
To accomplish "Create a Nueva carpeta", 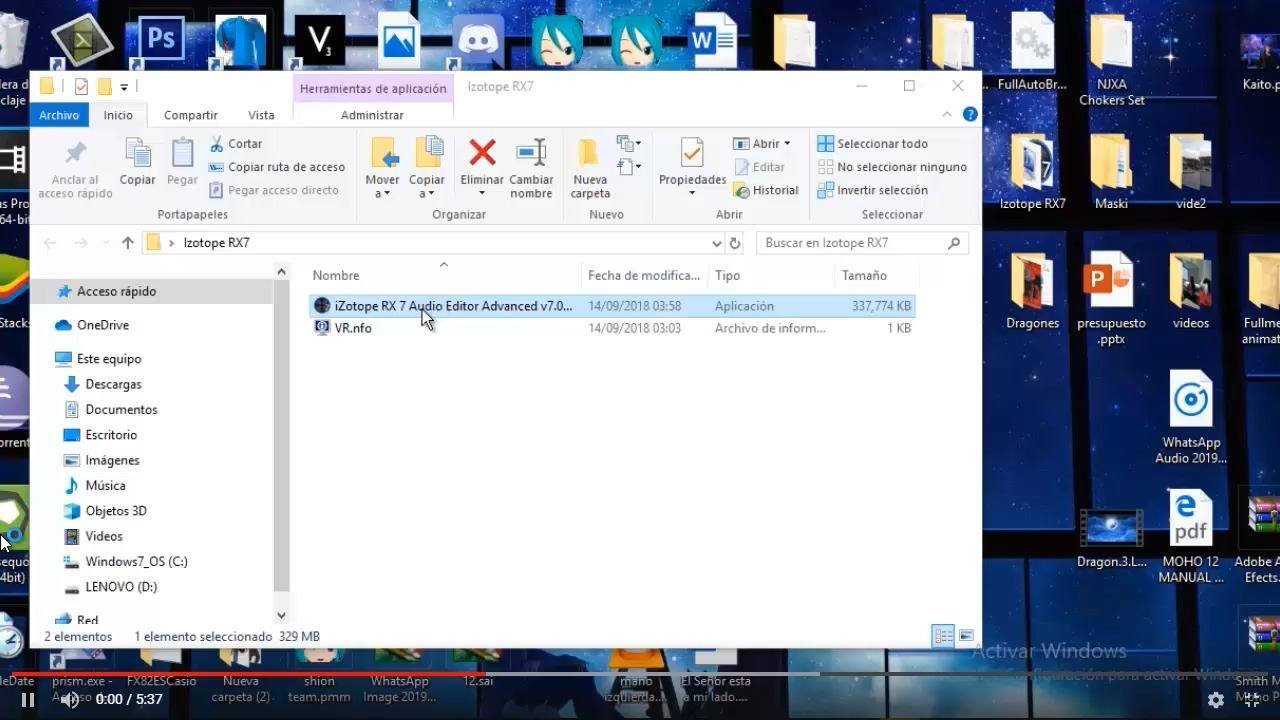I will (x=590, y=166).
